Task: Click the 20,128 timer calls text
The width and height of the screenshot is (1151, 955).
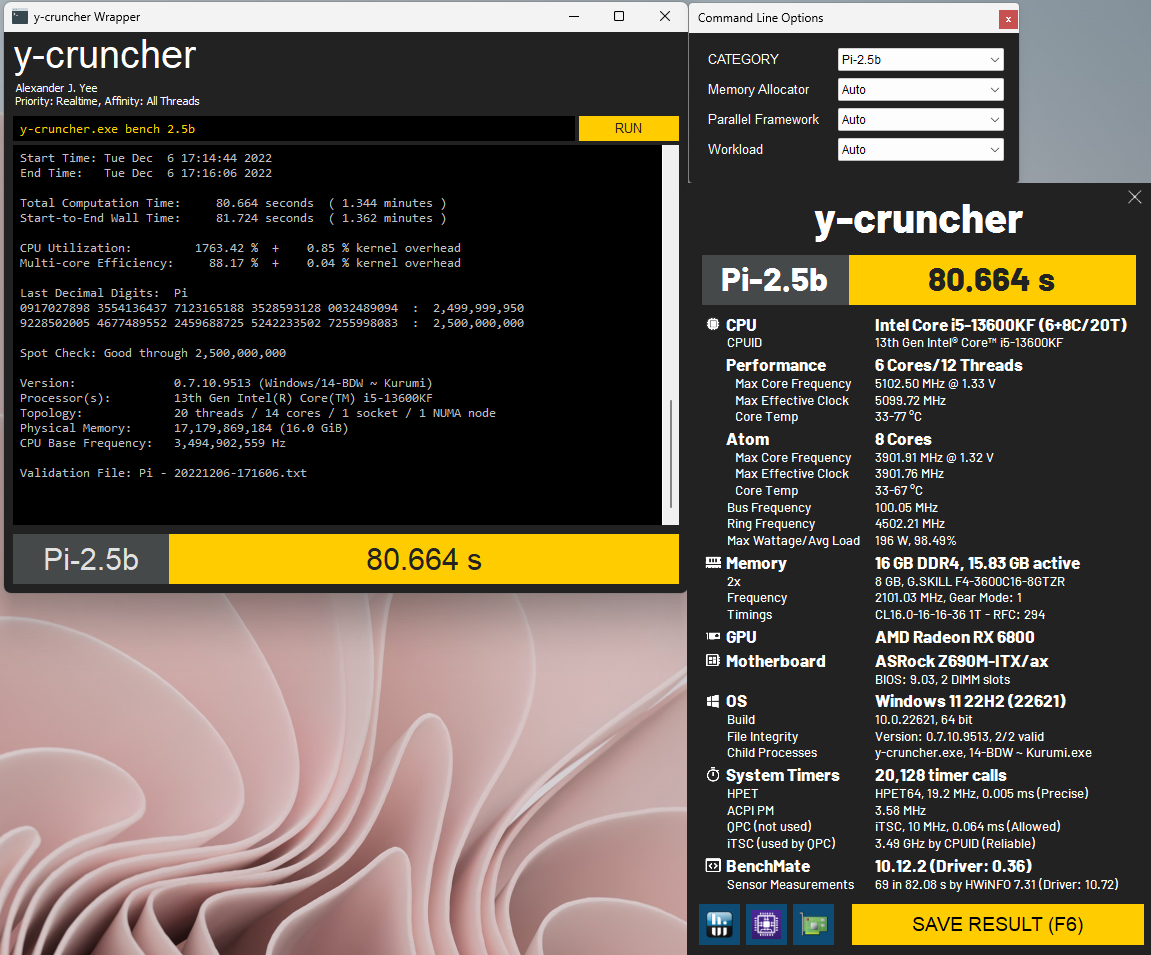Action: coord(940,775)
